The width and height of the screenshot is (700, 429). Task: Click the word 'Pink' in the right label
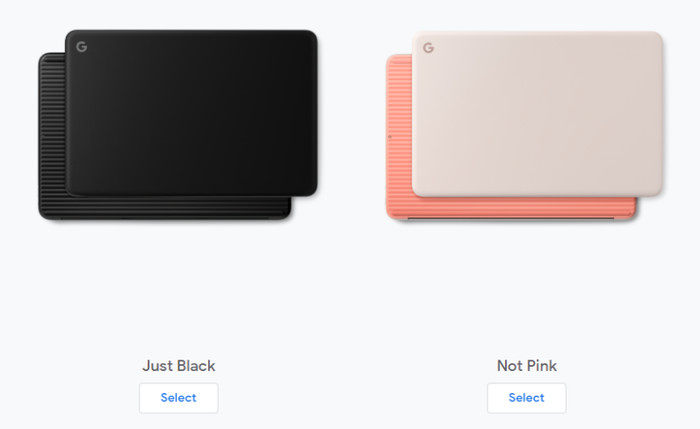point(542,366)
